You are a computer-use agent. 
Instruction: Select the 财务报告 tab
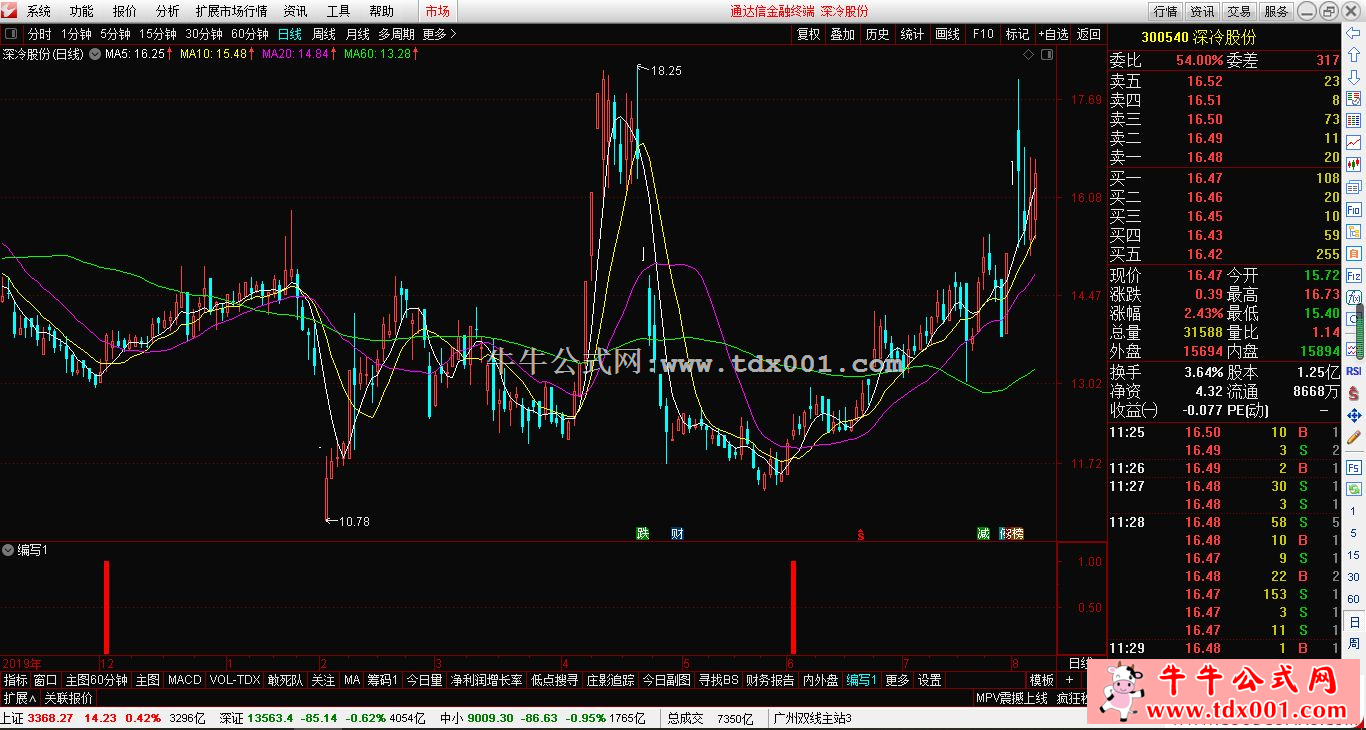770,680
